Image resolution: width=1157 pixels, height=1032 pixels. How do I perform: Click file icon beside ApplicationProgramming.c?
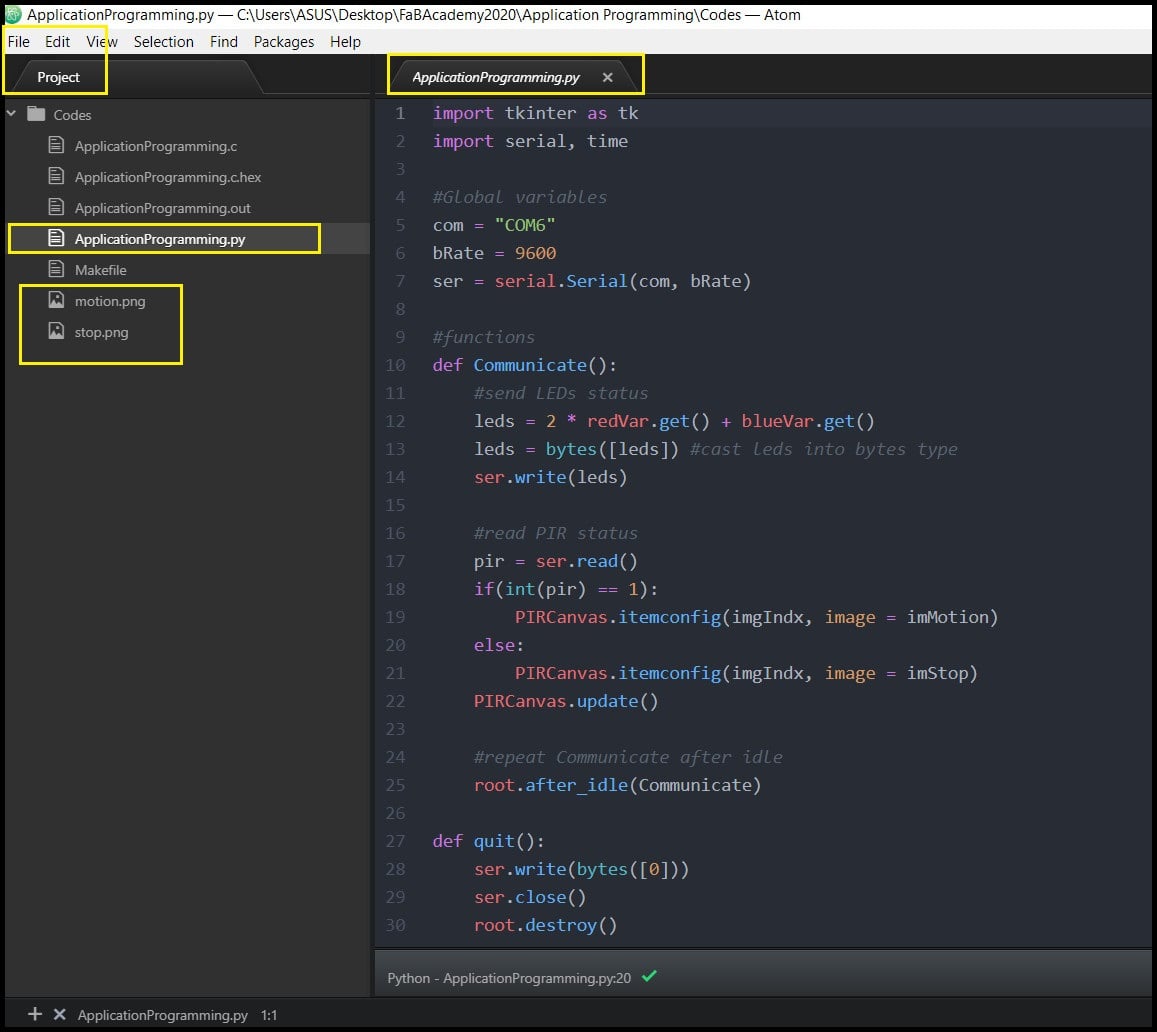tap(56, 145)
